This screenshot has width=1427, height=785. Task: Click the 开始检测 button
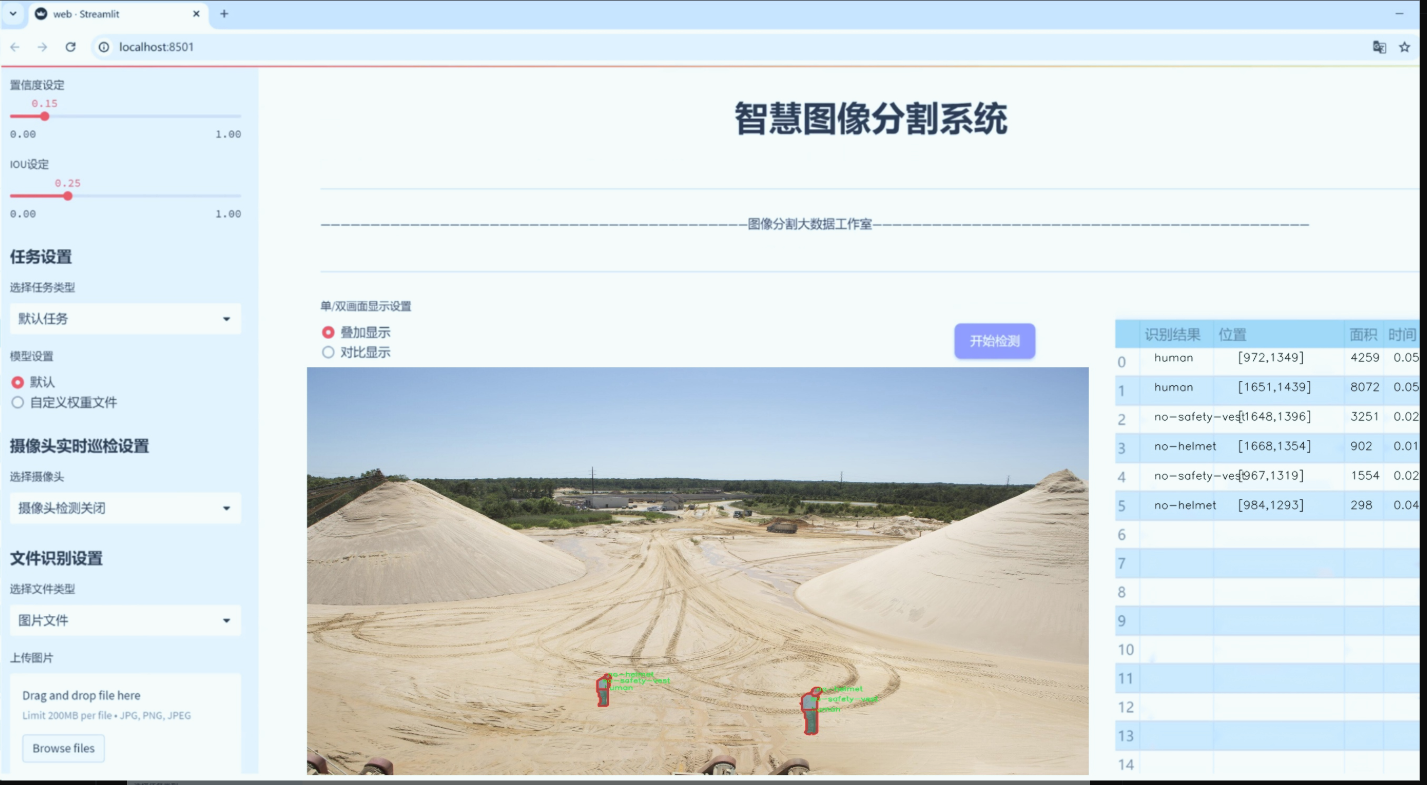994,341
